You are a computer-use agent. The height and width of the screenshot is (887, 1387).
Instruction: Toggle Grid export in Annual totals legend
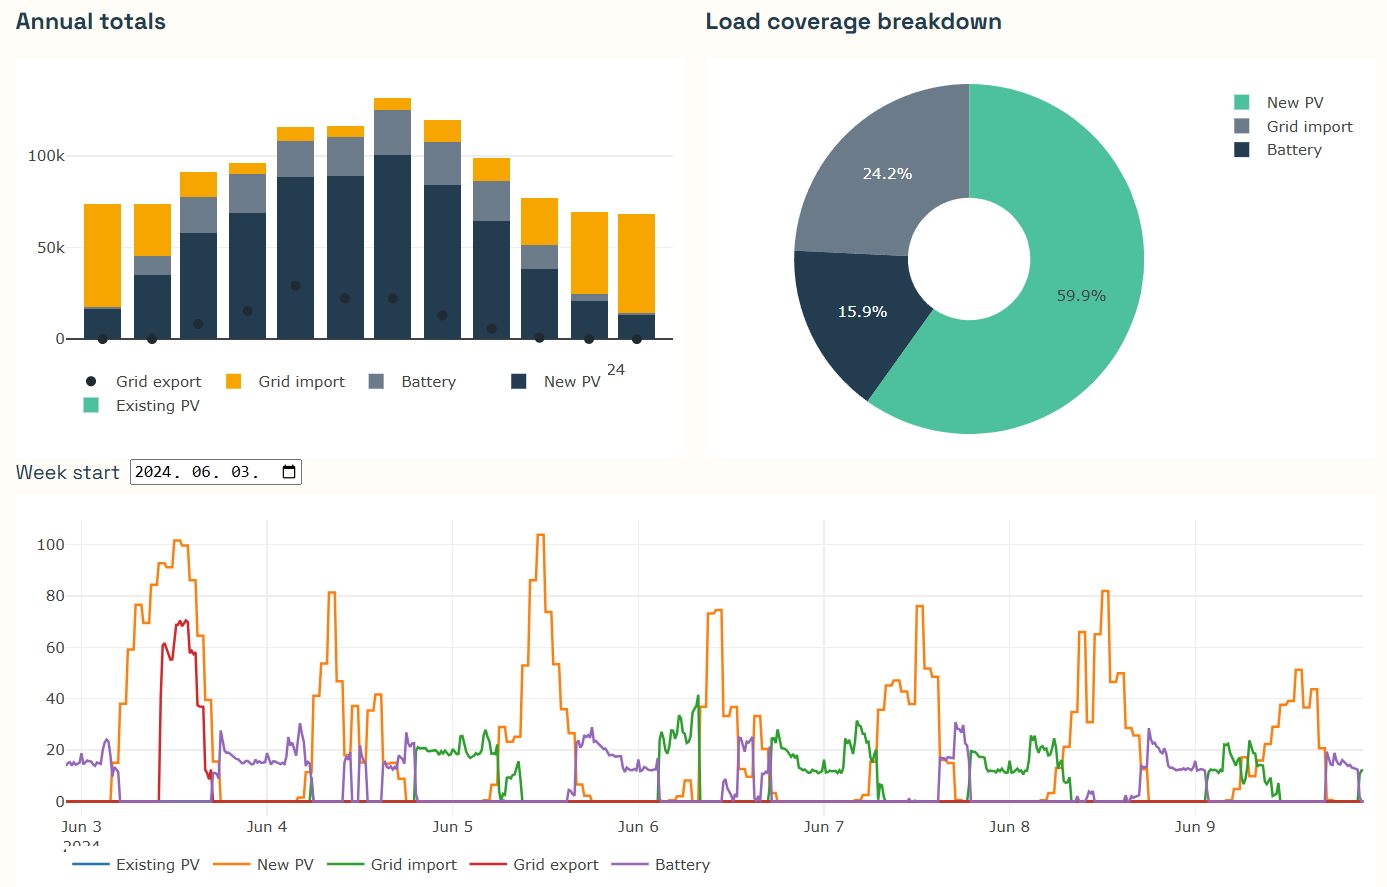(157, 382)
